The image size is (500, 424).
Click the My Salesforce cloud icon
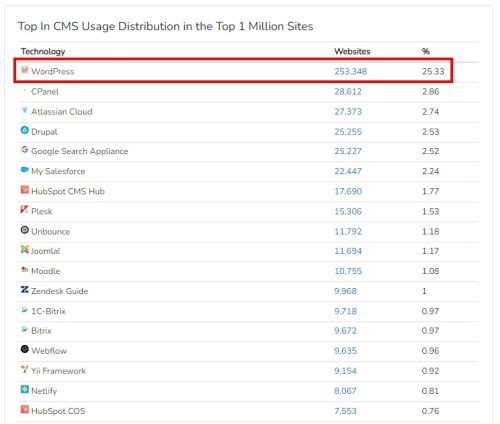pos(25,170)
